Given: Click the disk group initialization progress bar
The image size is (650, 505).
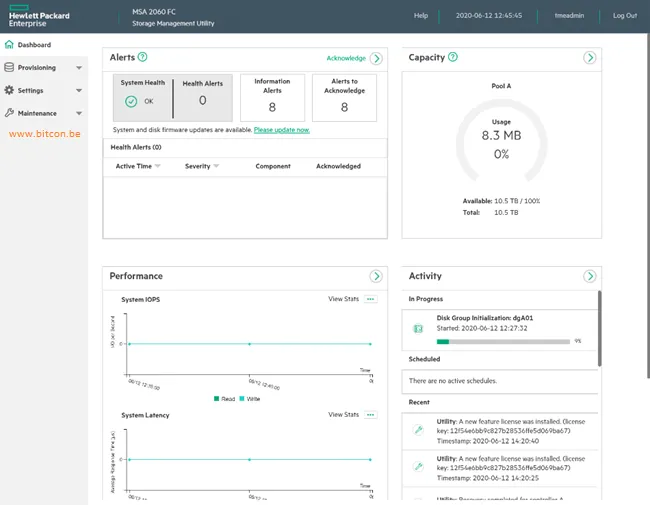Looking at the screenshot, I should (502, 341).
